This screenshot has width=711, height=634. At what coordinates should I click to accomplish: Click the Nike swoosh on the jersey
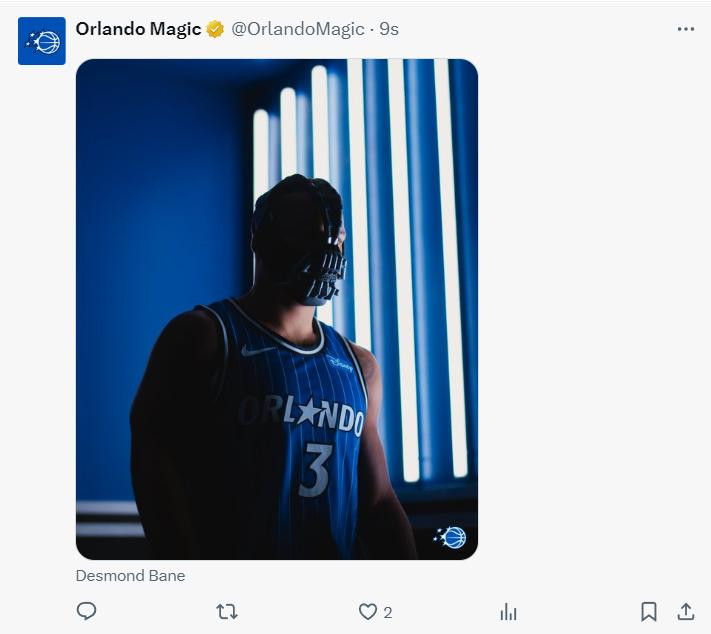coord(257,350)
